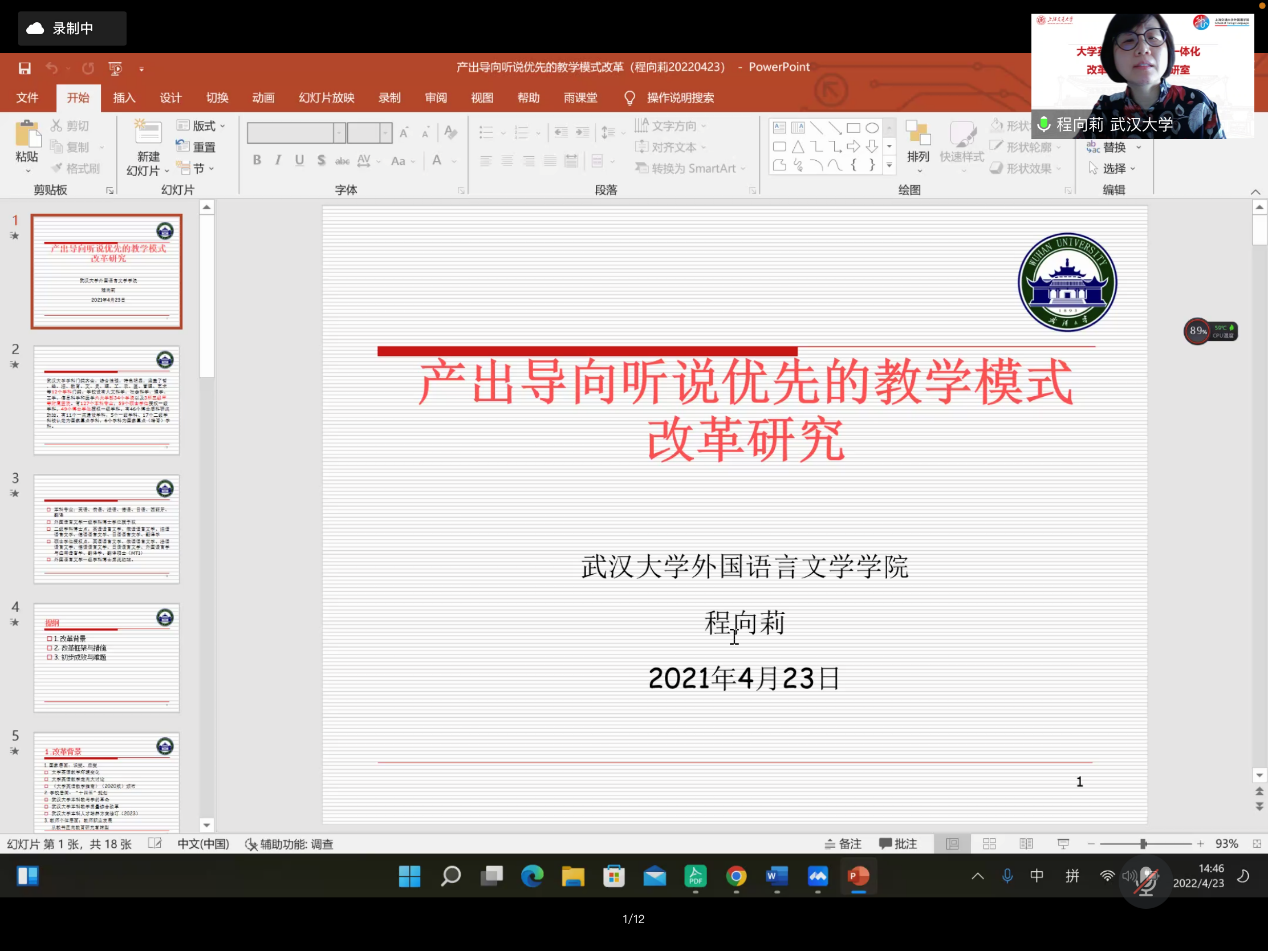Switch to Slide Sorter view in status bar
The height and width of the screenshot is (951, 1268).
pyautogui.click(x=989, y=844)
